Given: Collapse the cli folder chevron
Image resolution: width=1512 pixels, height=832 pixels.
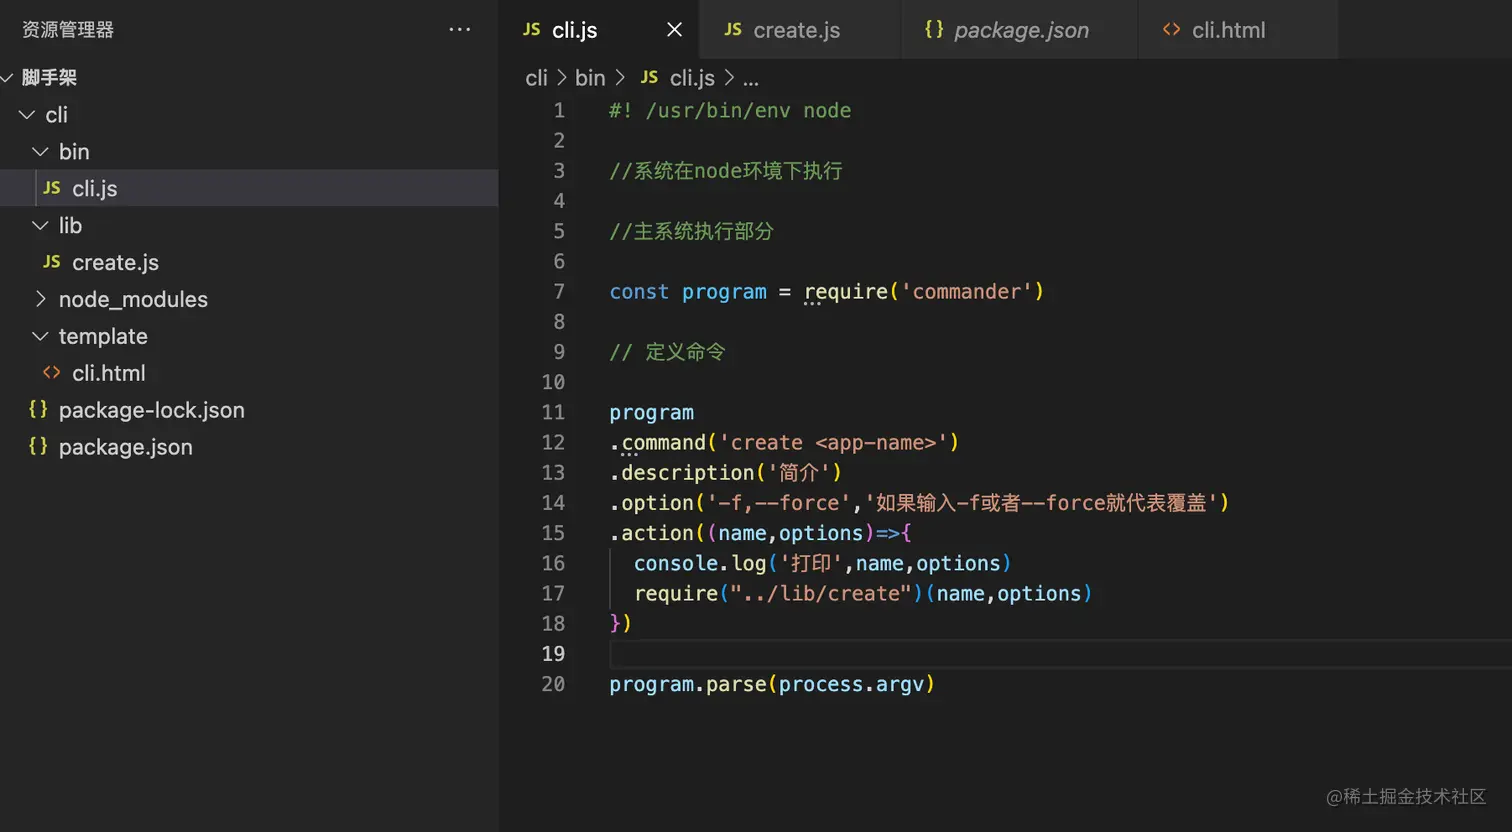Looking at the screenshot, I should click(27, 115).
